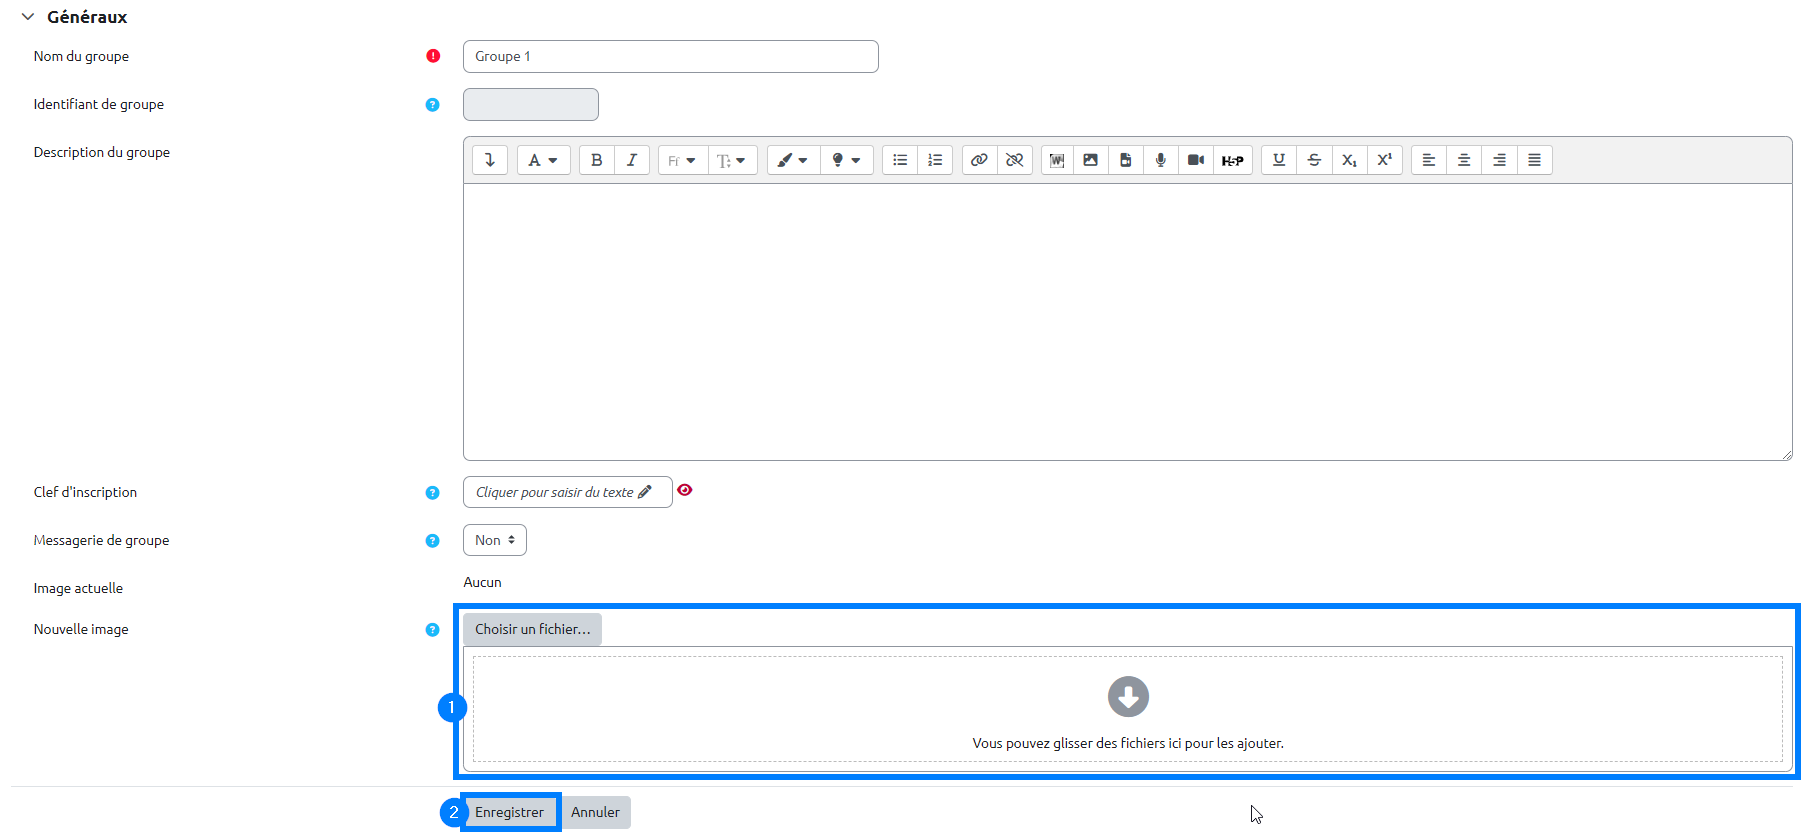
Task: Toggle bold formatting in description editor
Action: click(x=597, y=160)
